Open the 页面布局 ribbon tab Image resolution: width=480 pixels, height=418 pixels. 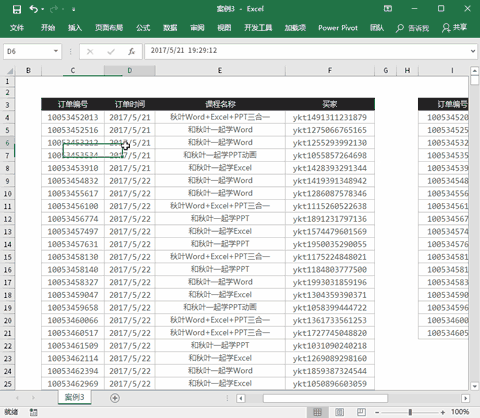tap(109, 28)
